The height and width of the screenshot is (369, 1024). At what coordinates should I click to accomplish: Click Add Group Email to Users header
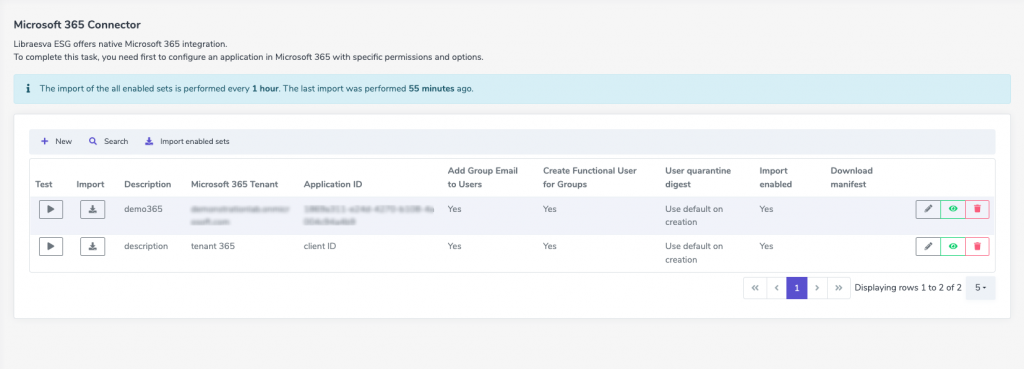483,178
